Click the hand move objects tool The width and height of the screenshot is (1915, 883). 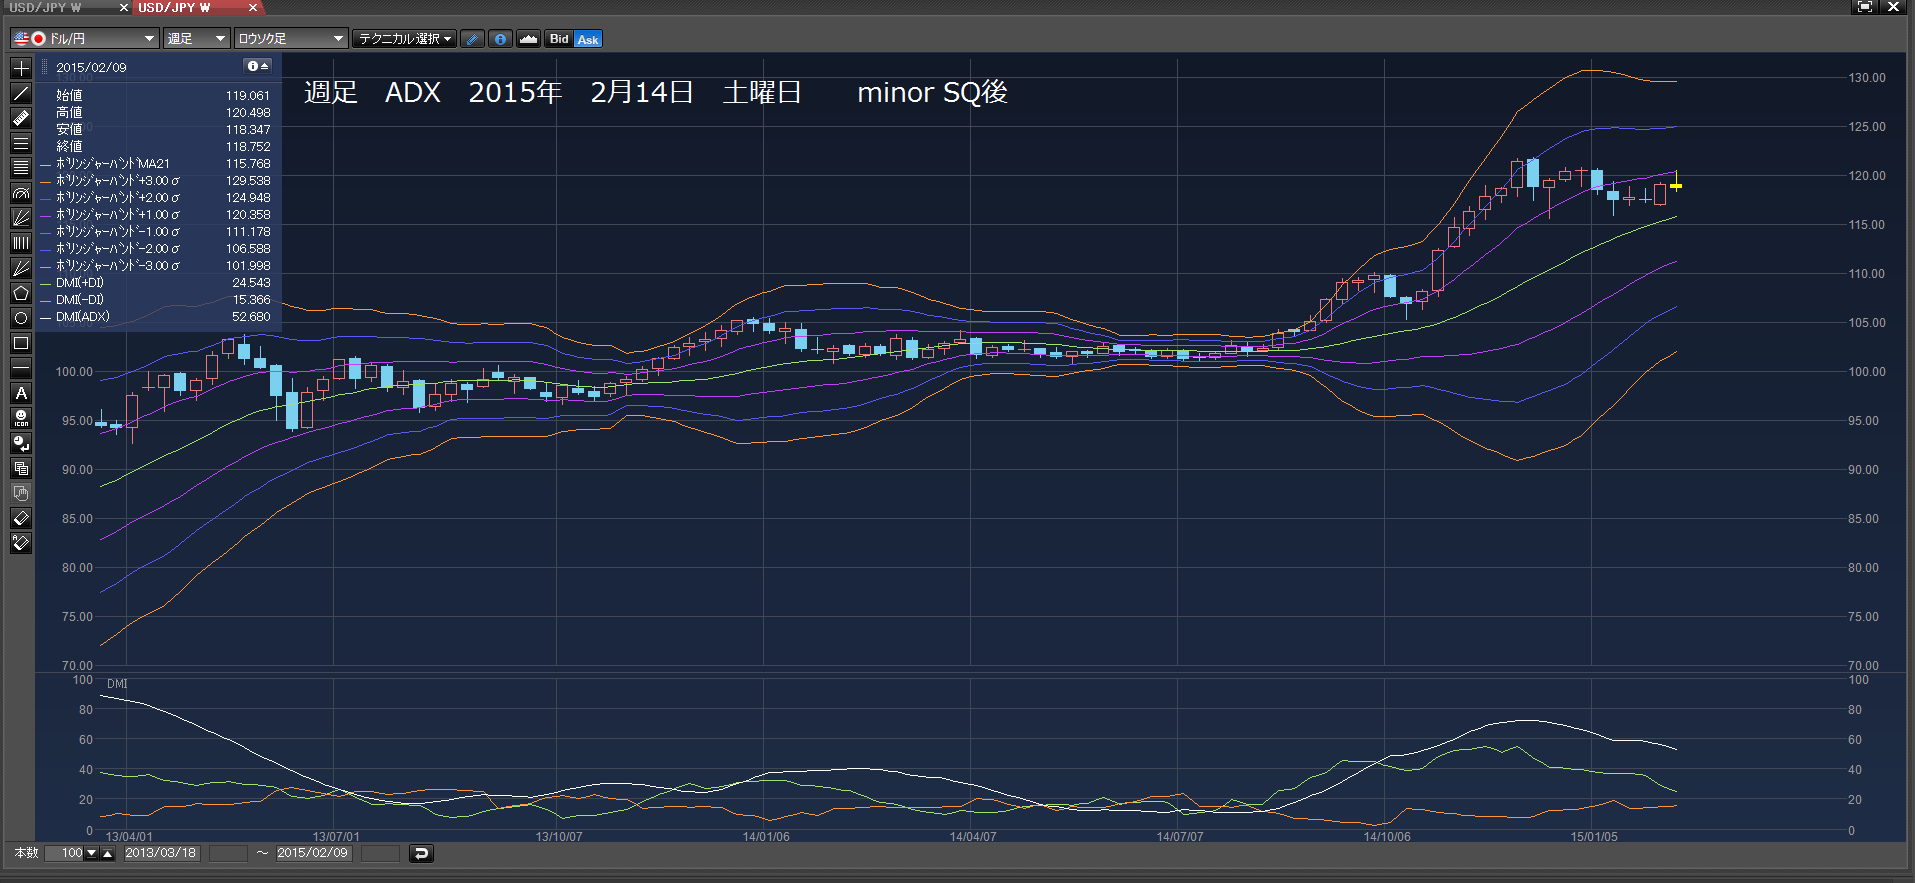21,493
